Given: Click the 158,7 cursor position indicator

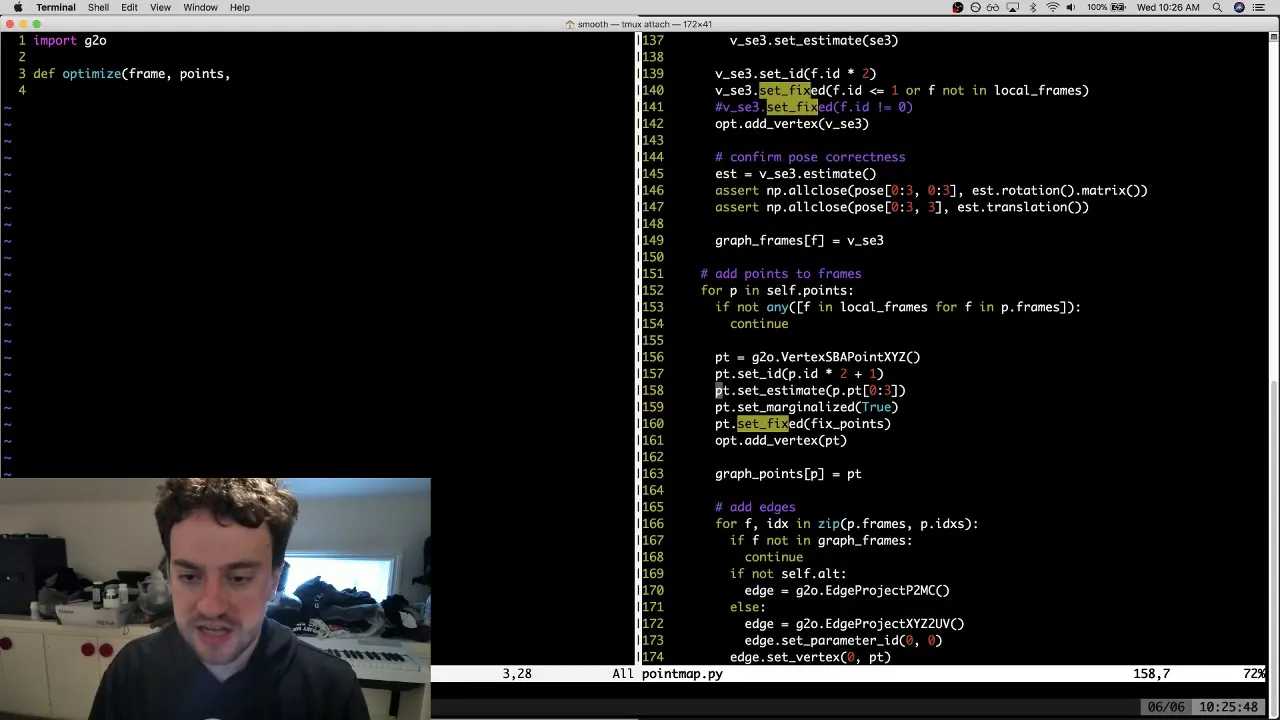Looking at the screenshot, I should (1151, 674).
